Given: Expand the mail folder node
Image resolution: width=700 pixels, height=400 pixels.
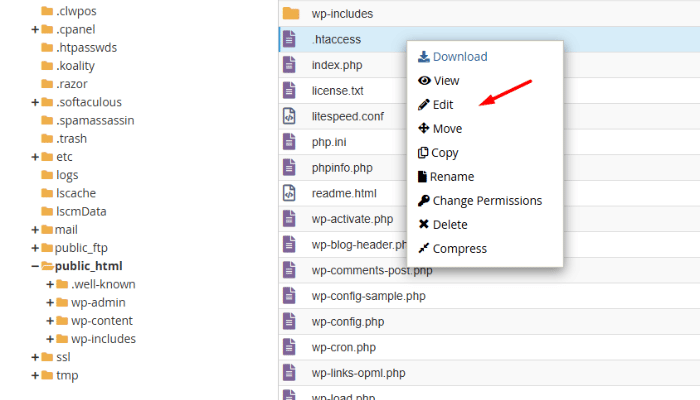Looking at the screenshot, I should point(35,230).
